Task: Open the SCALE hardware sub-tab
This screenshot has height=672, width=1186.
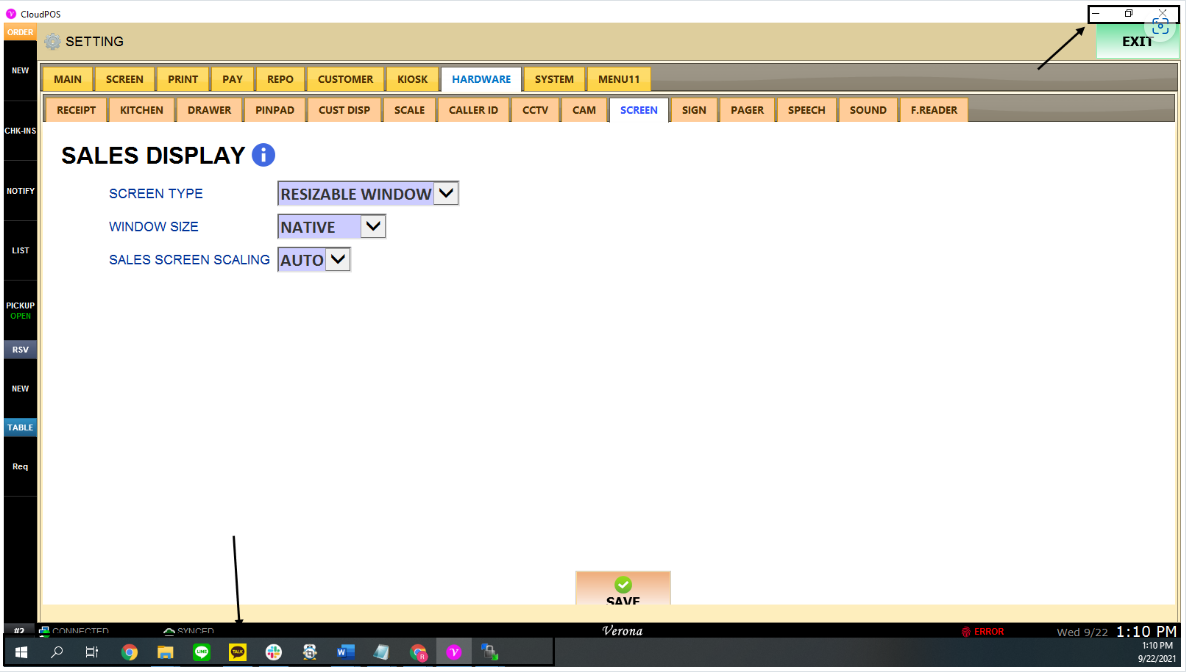Action: click(409, 110)
